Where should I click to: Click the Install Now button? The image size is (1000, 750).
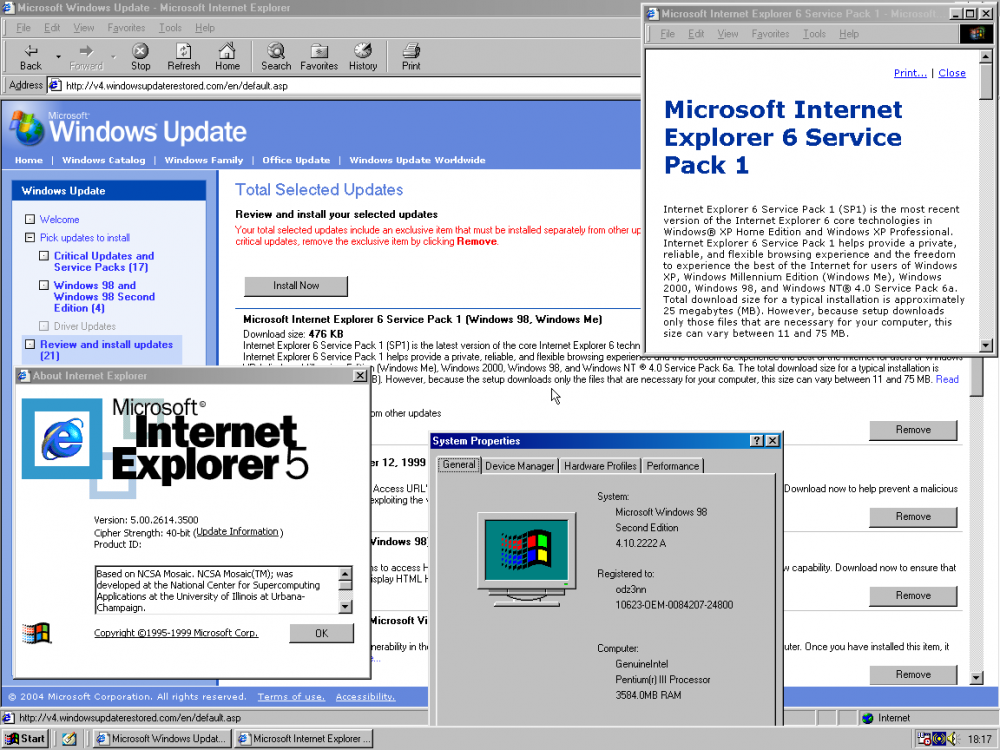296,286
